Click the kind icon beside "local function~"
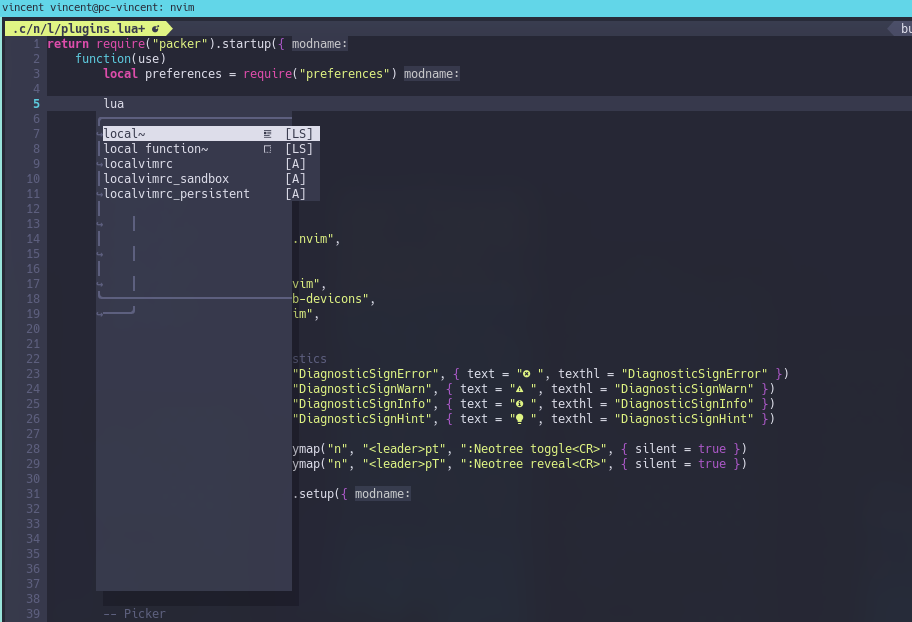The image size is (912, 622). 267,148
